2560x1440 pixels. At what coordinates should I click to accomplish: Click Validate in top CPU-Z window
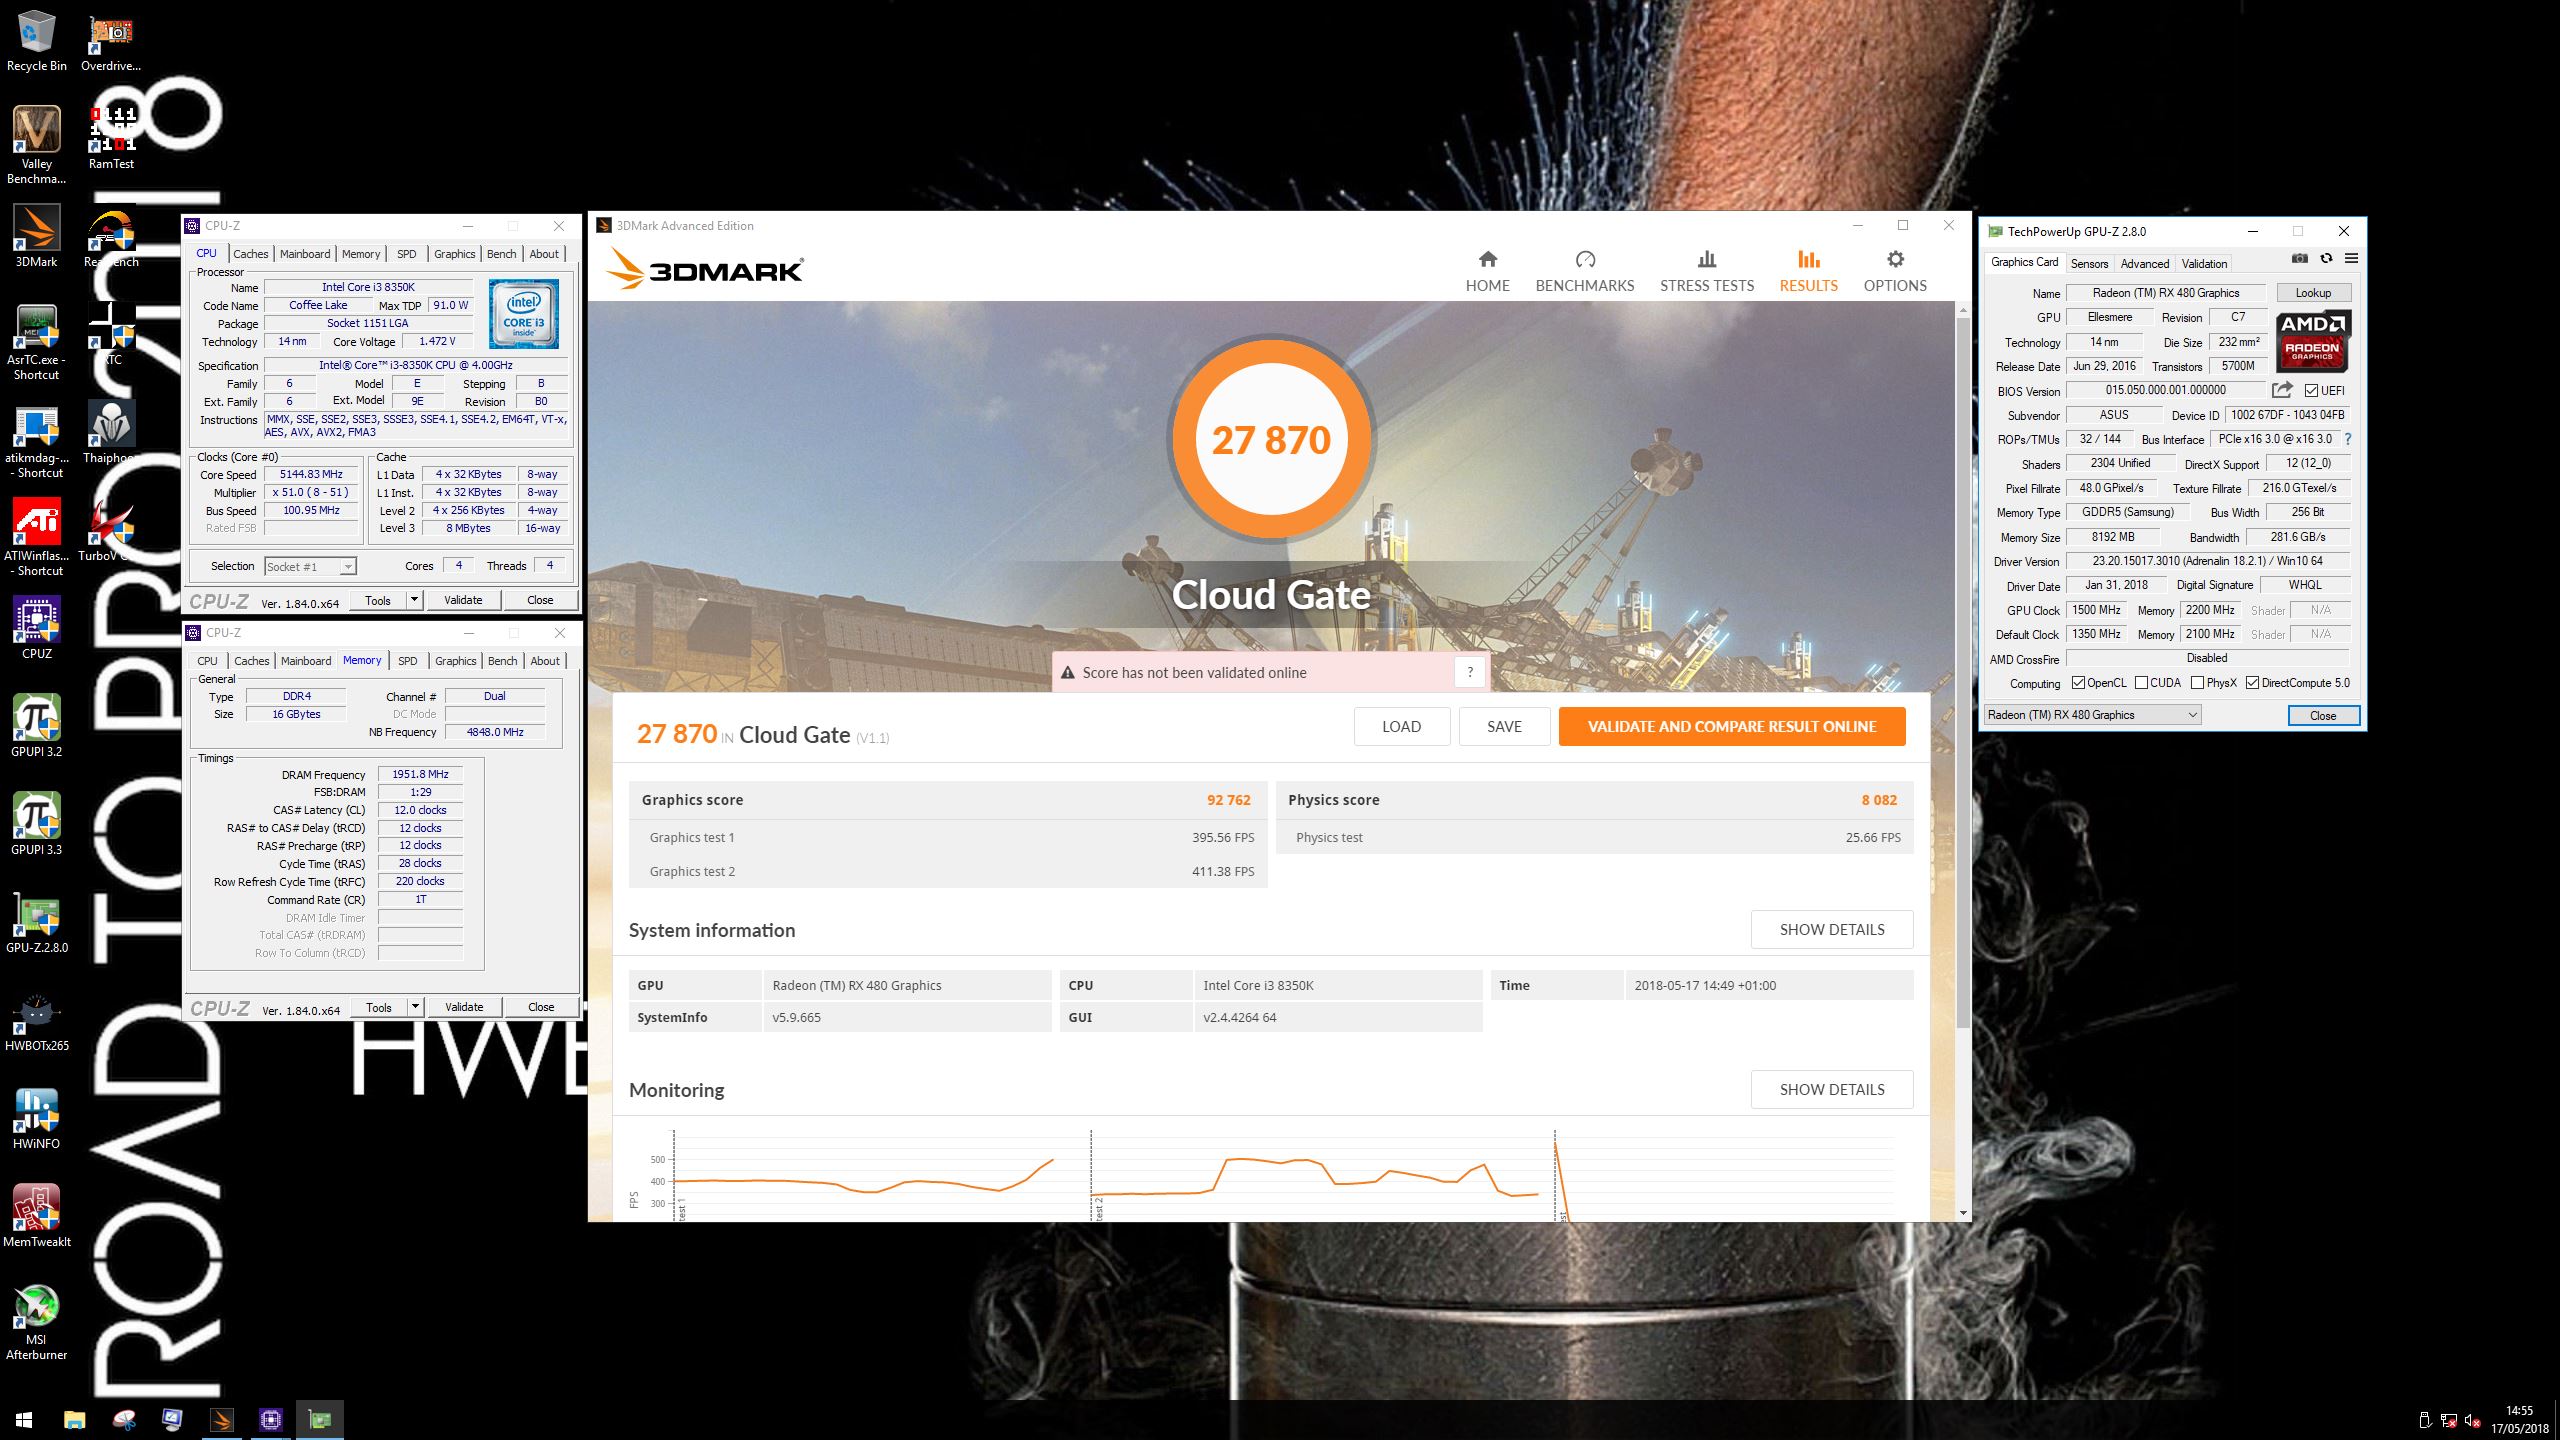(463, 600)
